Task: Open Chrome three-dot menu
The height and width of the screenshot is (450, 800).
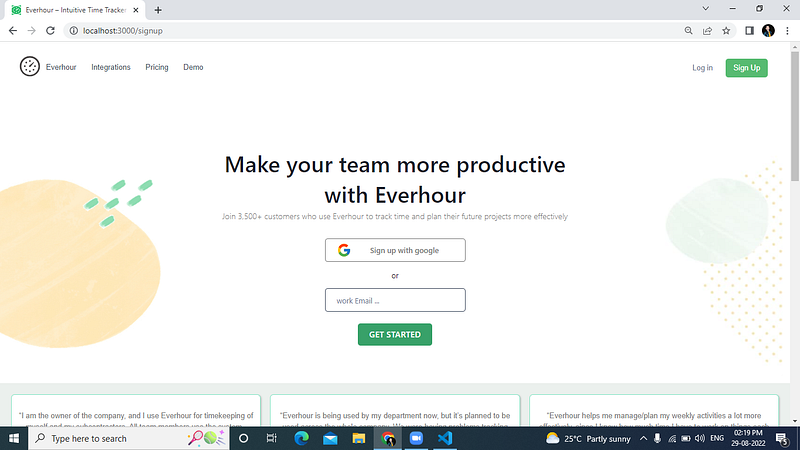Action: coord(787,31)
